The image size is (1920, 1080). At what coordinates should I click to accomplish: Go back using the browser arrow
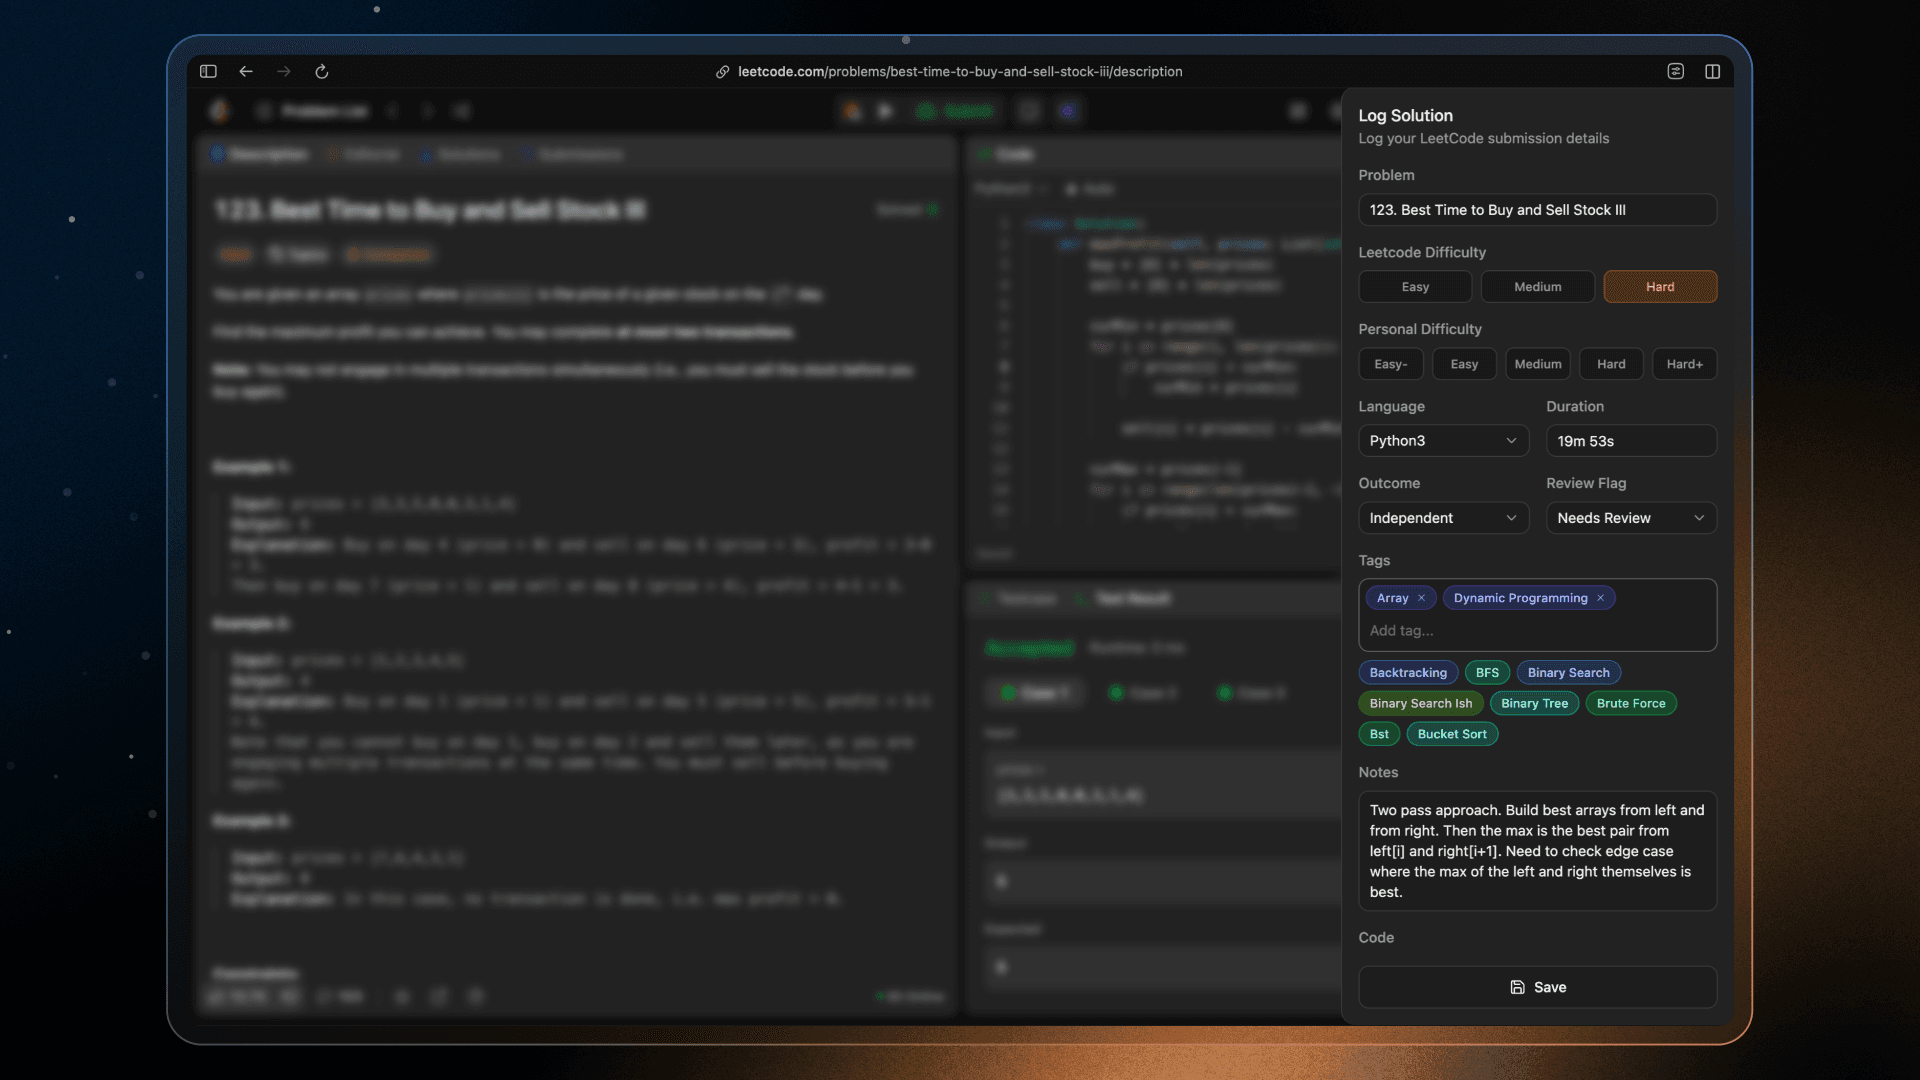(x=246, y=71)
